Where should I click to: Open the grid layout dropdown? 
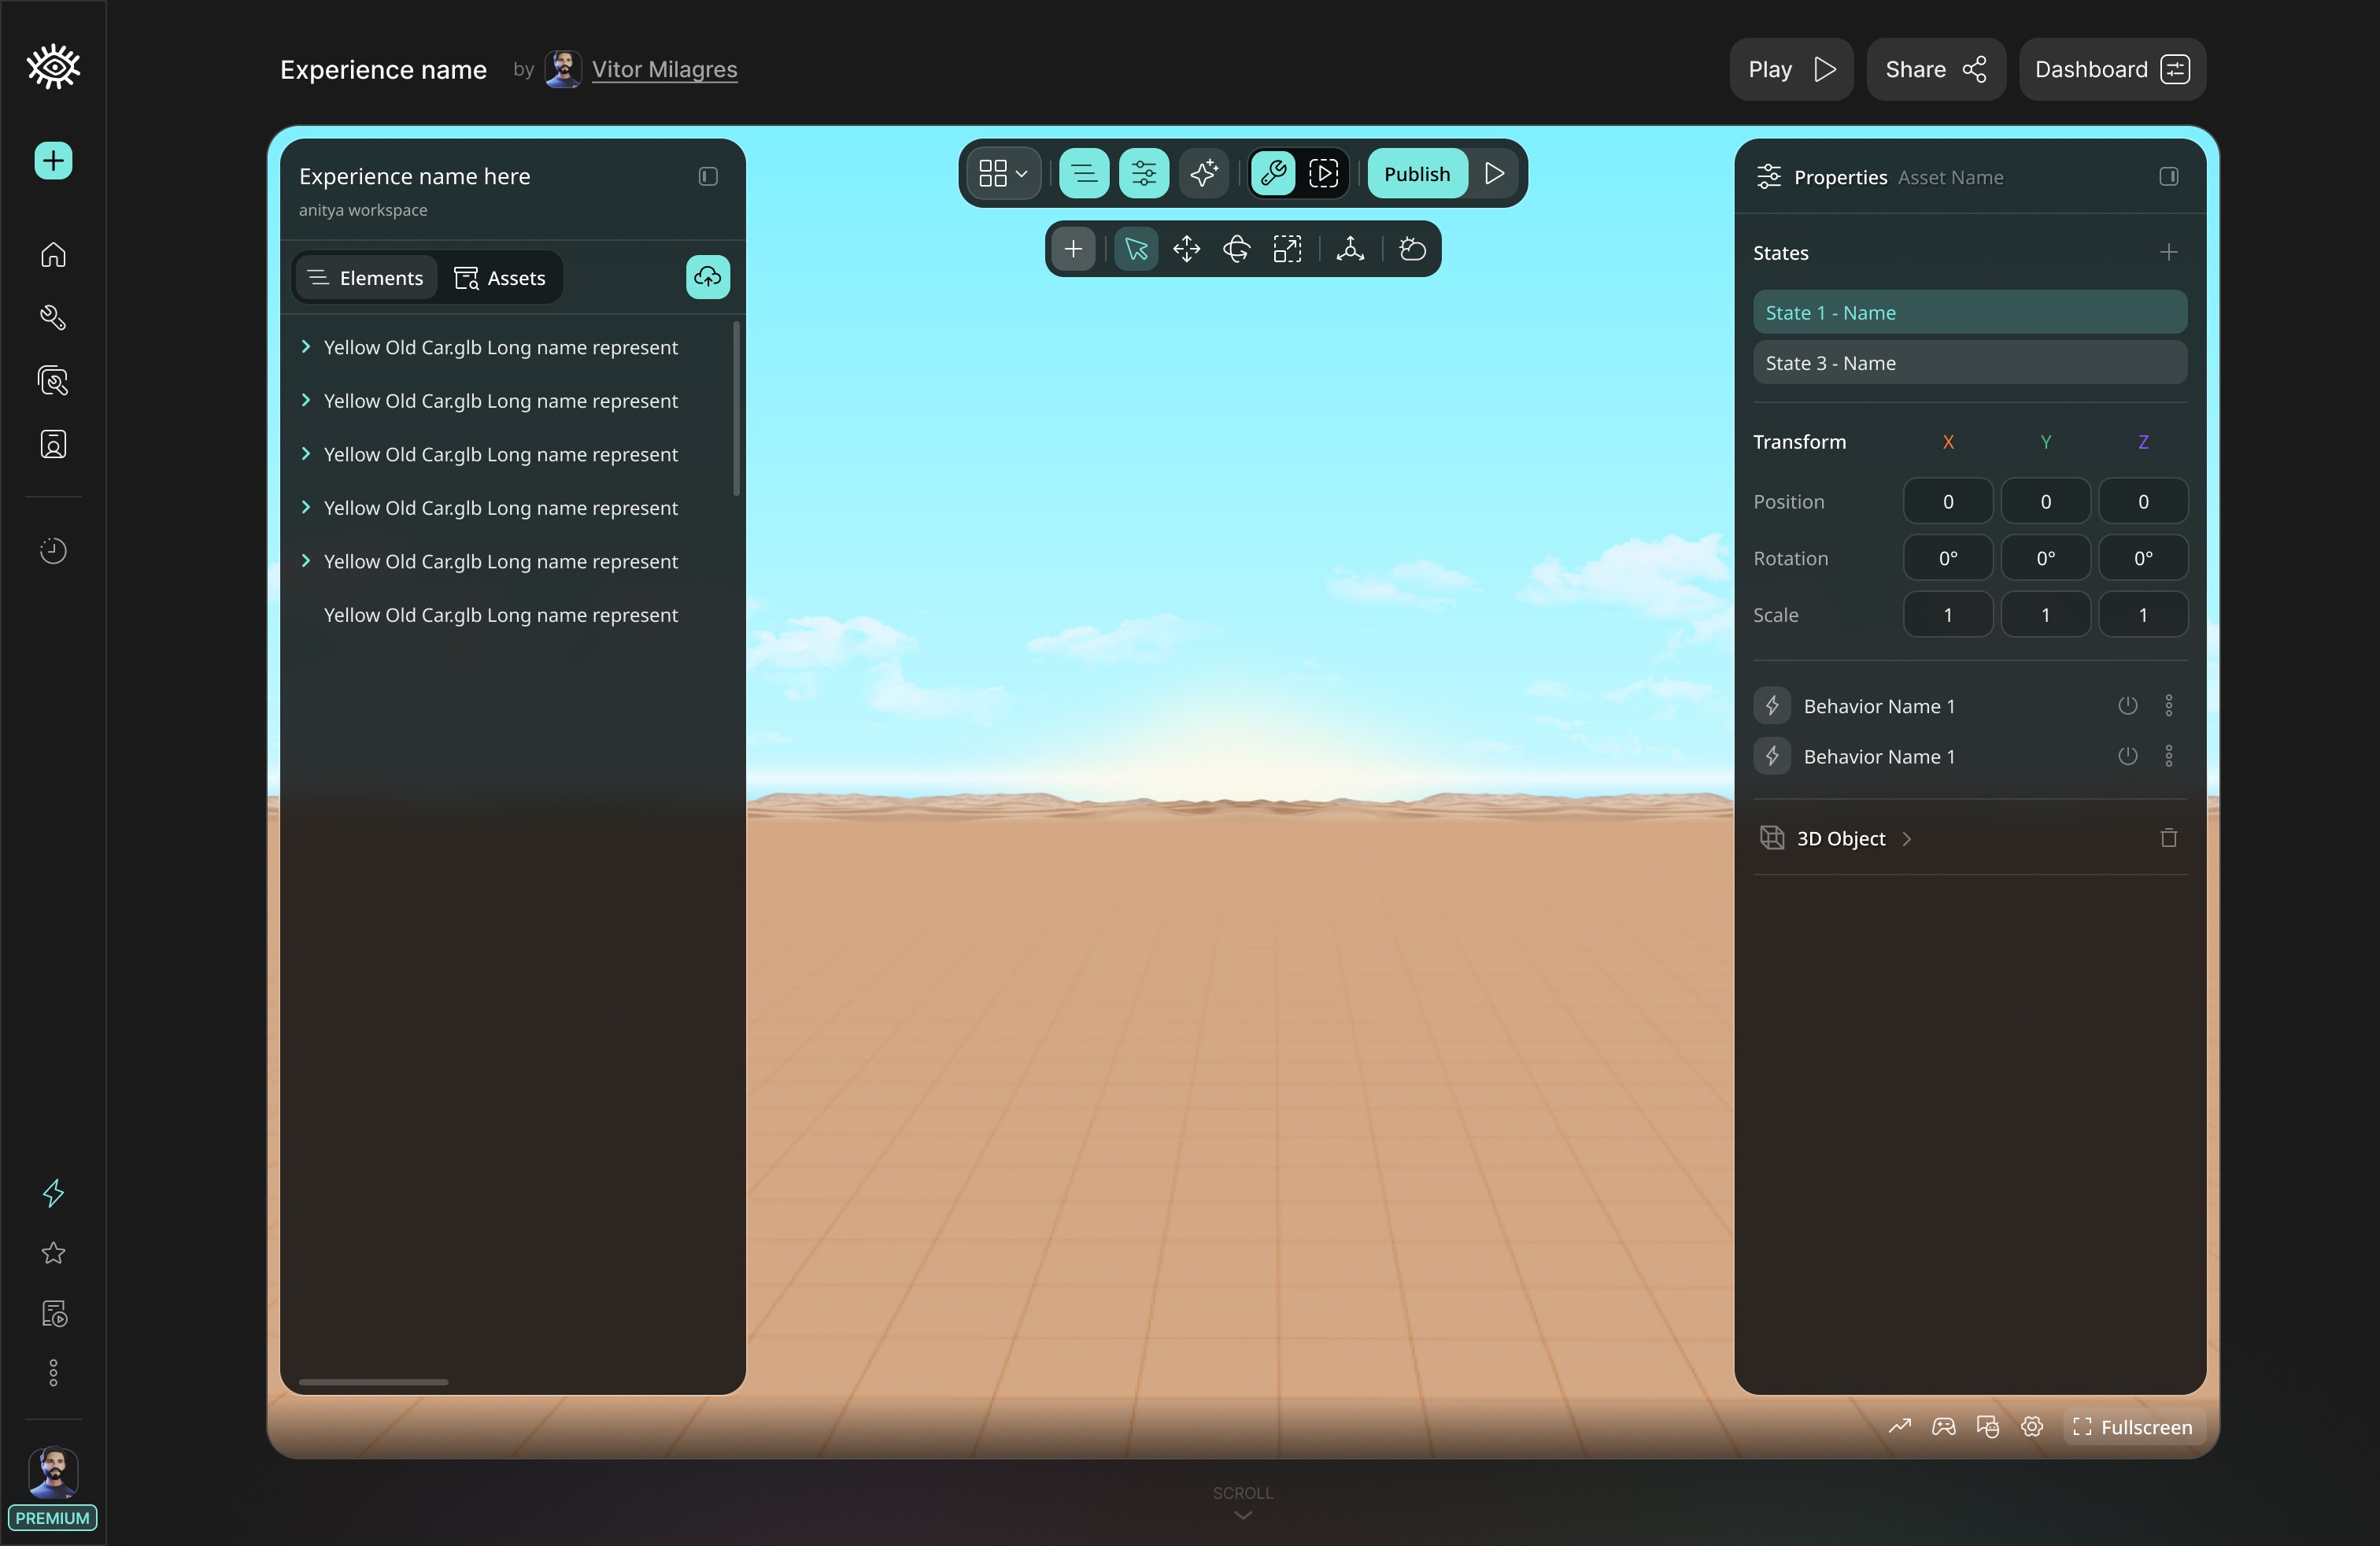coord(1003,174)
